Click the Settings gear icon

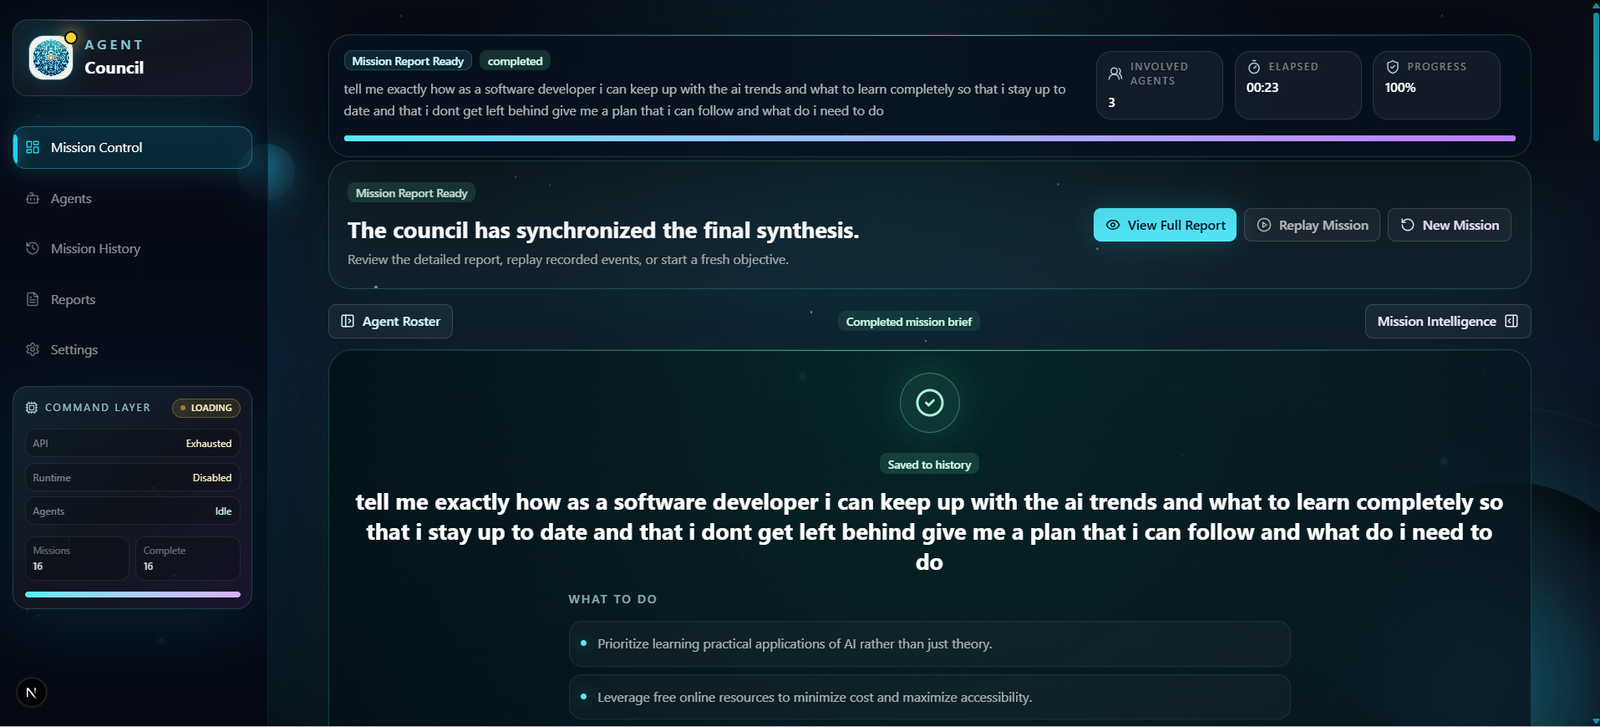pyautogui.click(x=32, y=349)
